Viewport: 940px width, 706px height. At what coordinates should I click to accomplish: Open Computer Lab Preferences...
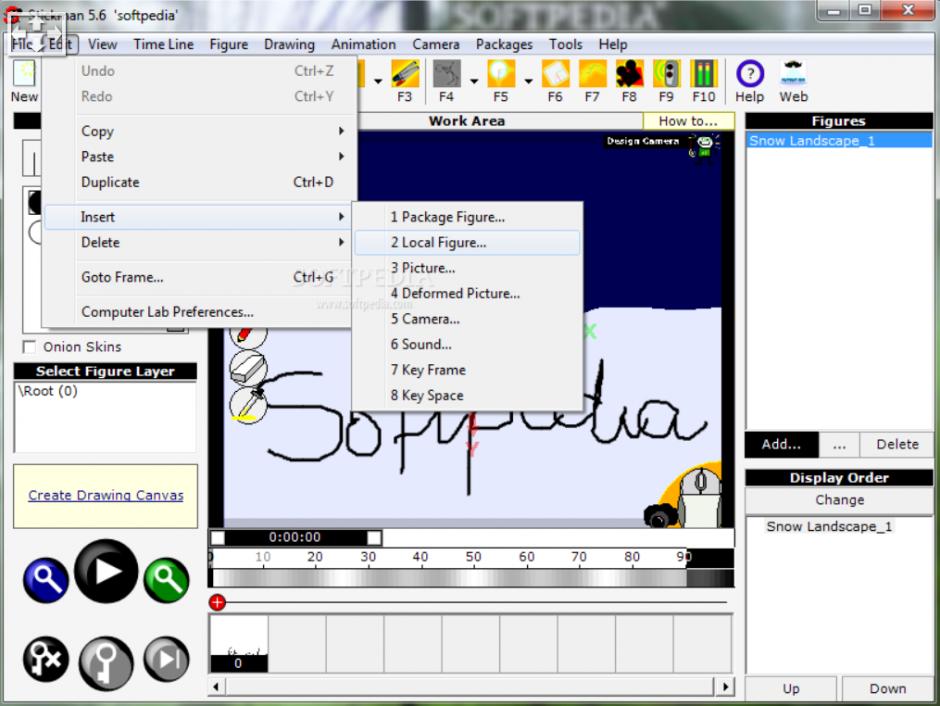coord(198,312)
